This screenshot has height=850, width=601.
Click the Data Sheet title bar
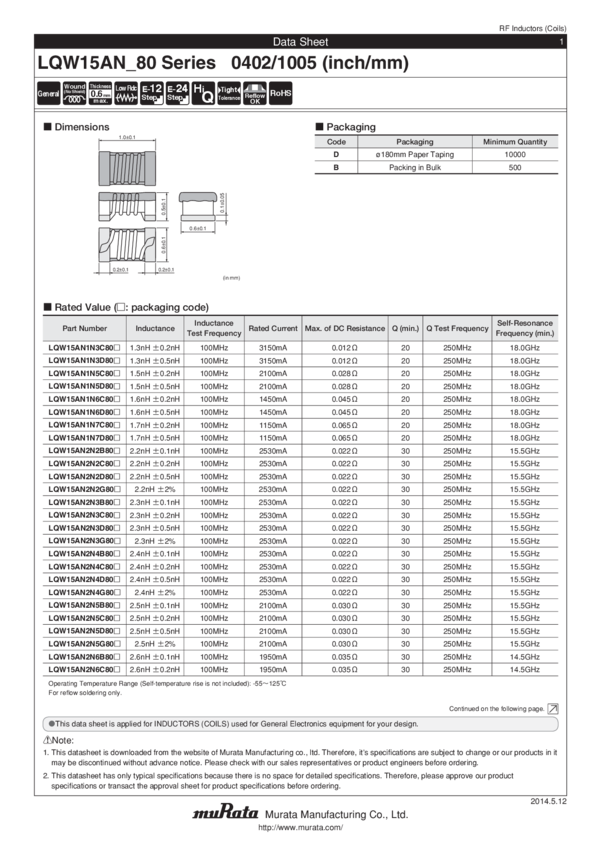[x=300, y=42]
